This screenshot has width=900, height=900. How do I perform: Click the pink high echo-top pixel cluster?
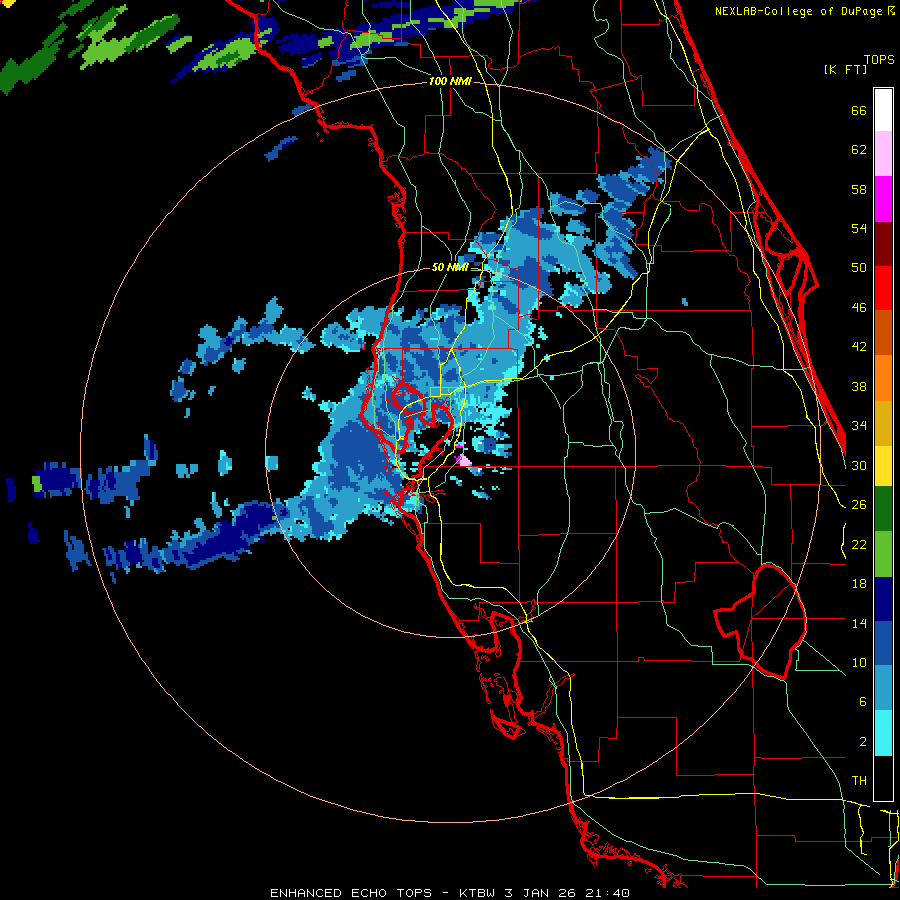pyautogui.click(x=463, y=460)
